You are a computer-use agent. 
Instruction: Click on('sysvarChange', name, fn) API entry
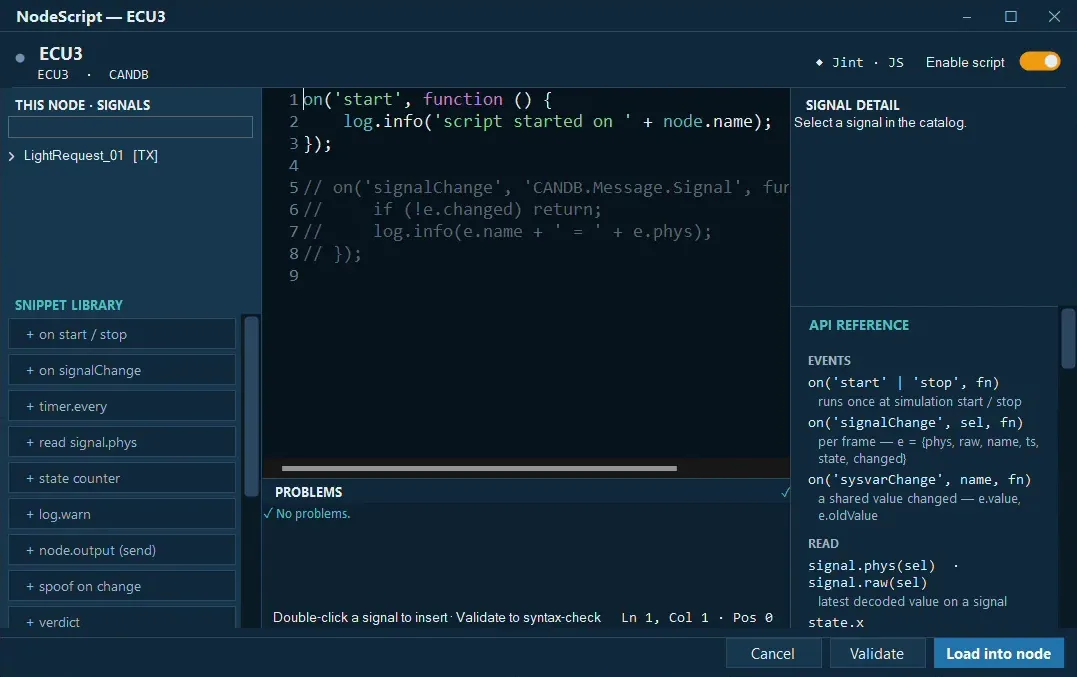click(920, 479)
